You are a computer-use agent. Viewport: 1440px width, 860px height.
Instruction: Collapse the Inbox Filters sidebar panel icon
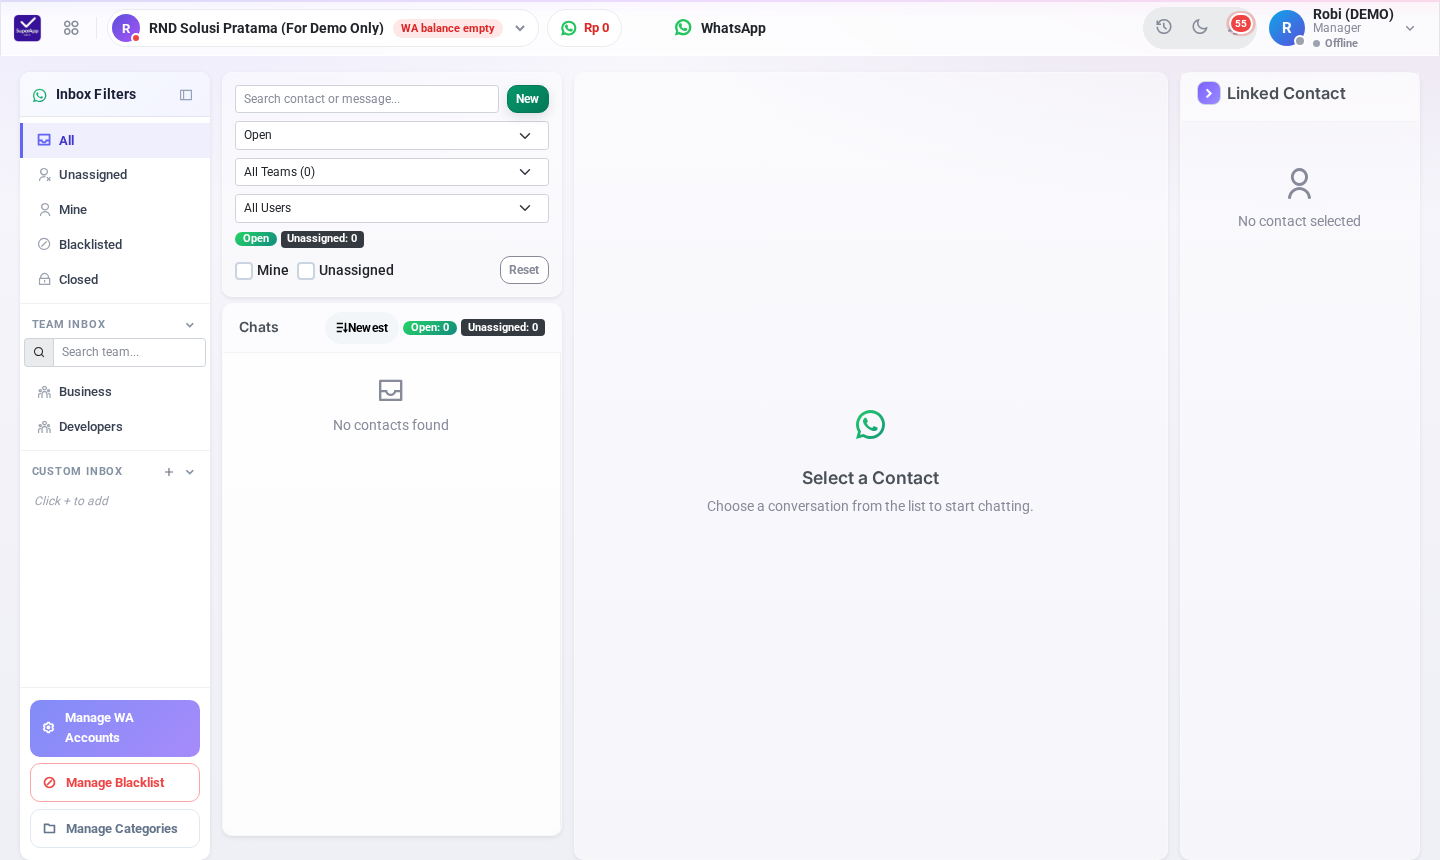coord(186,95)
